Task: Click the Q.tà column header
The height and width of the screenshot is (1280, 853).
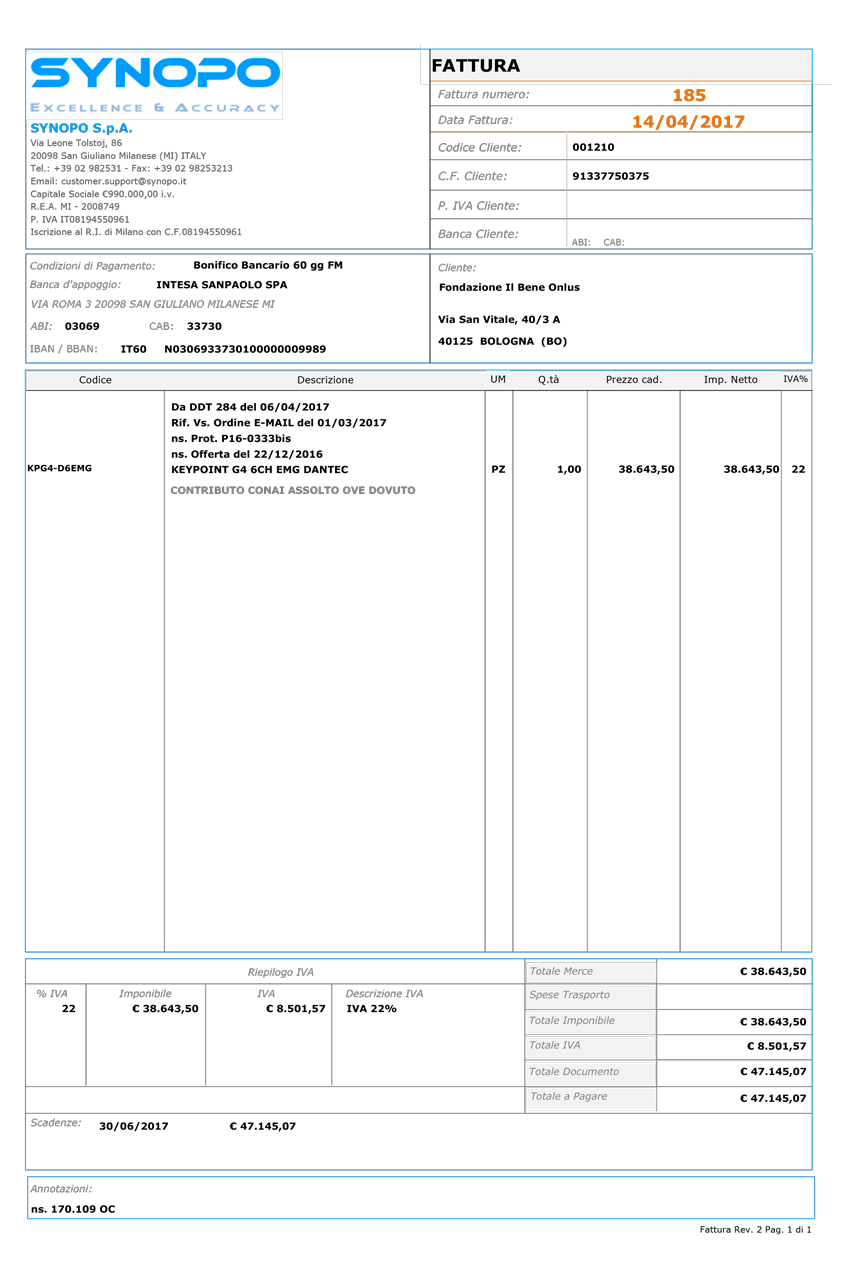Action: tap(548, 380)
